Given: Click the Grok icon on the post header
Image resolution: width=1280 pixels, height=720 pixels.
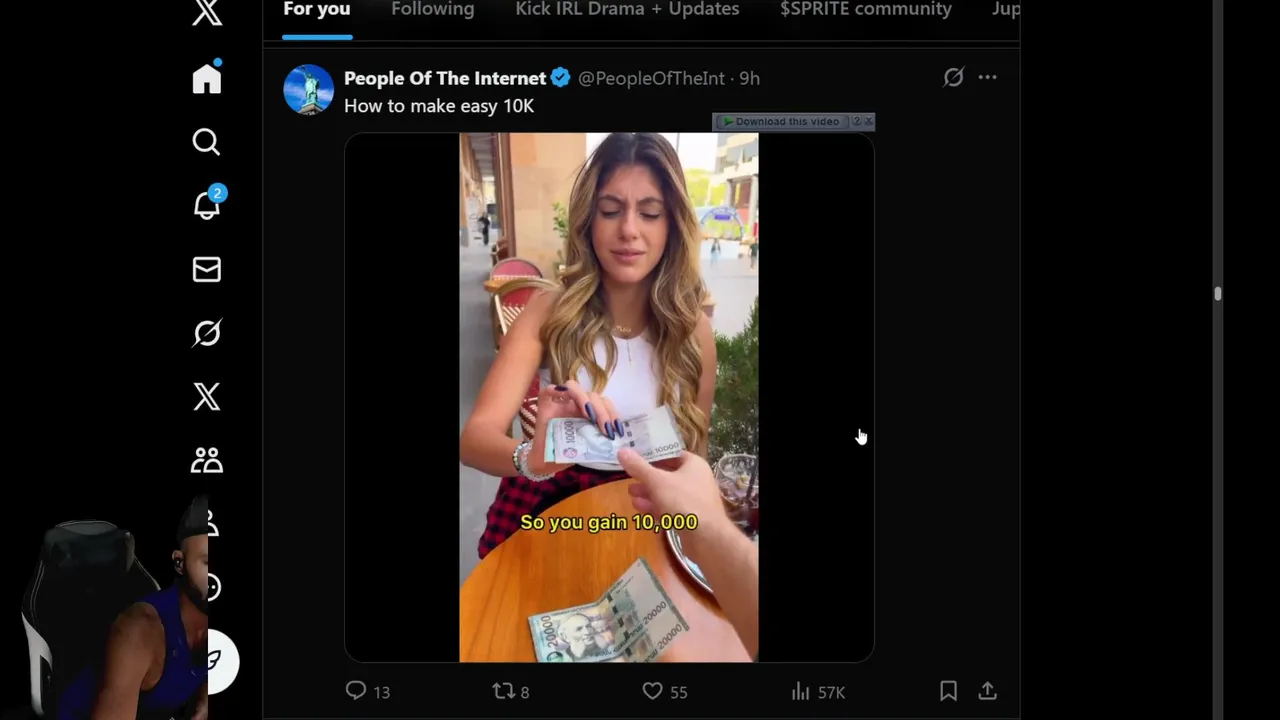Looking at the screenshot, I should point(953,77).
